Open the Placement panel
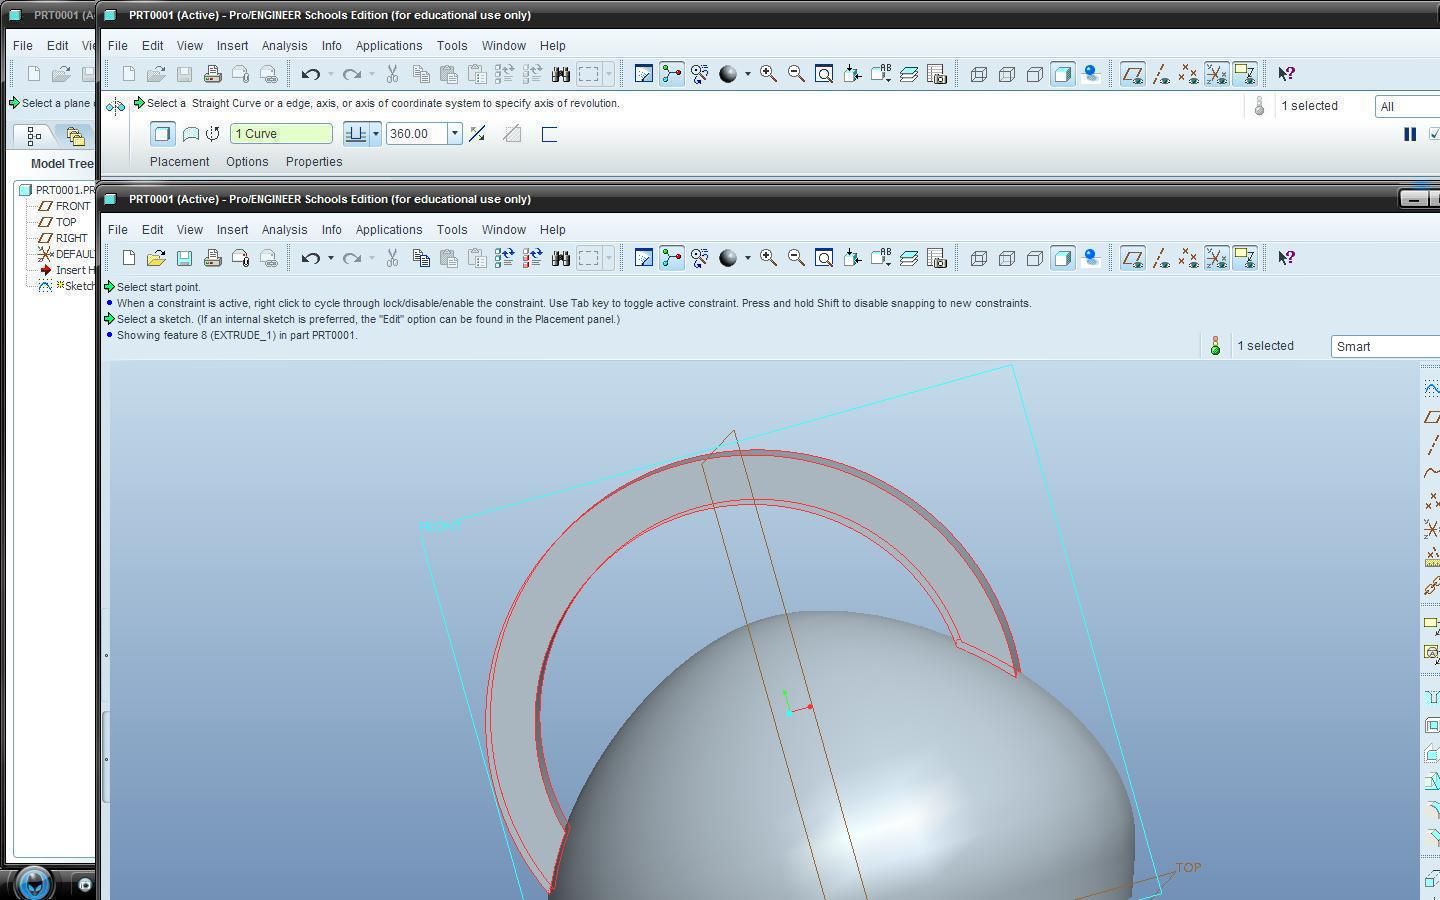 point(179,161)
